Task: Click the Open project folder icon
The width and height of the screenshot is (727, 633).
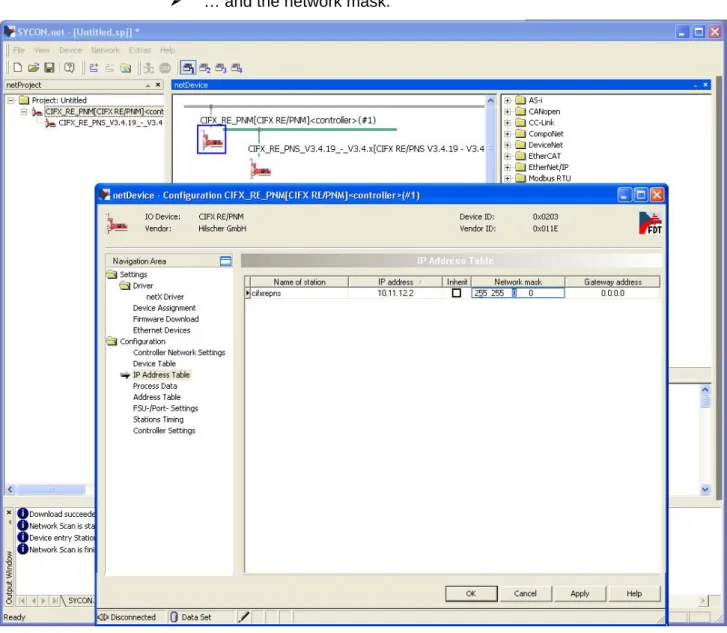Action: 33,68
